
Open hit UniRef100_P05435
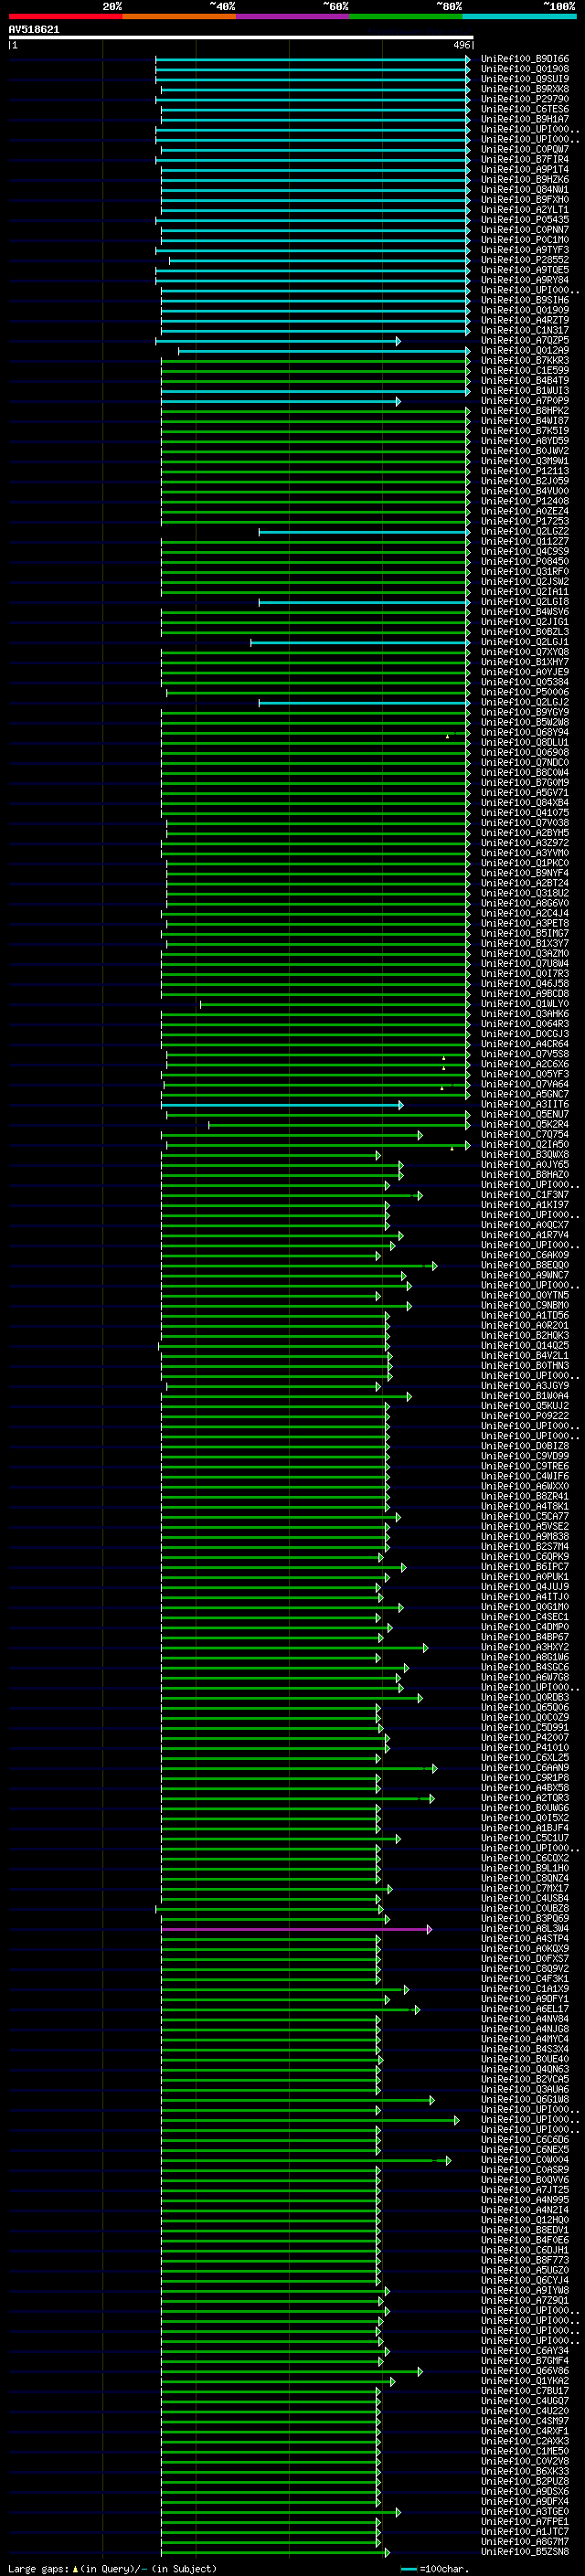pos(525,220)
